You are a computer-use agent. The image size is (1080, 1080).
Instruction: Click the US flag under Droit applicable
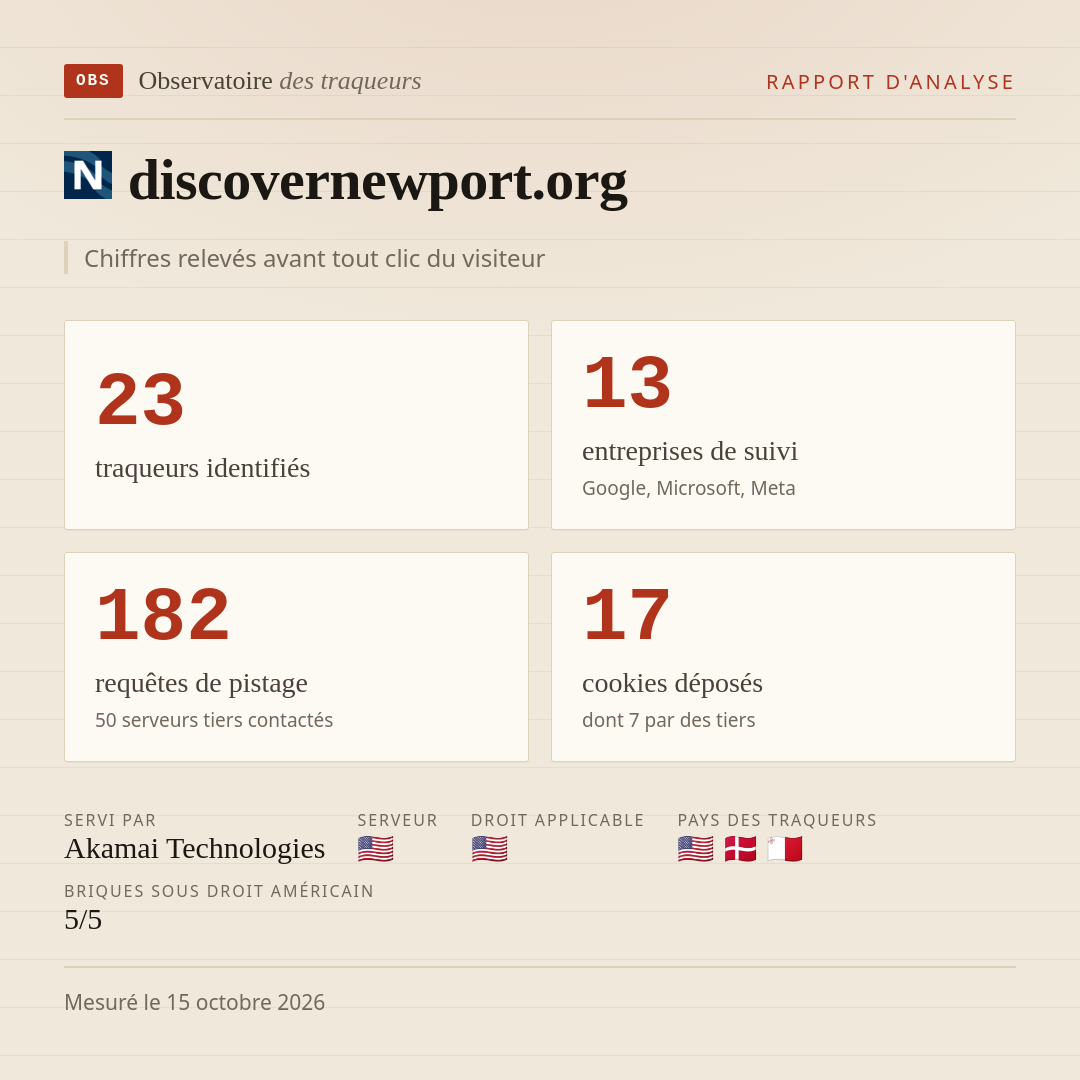click(490, 849)
